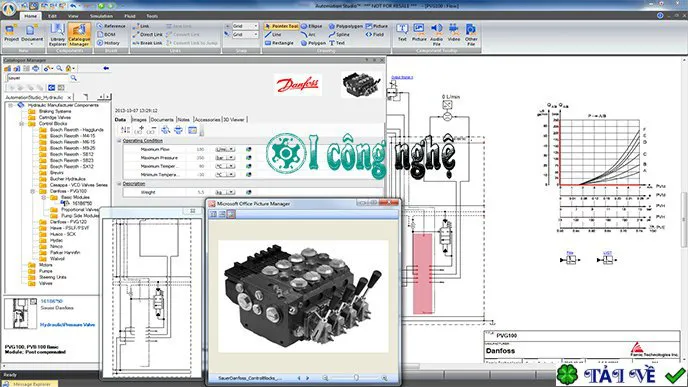Select the Break Link tool
This screenshot has height=387, width=688.
click(147, 43)
